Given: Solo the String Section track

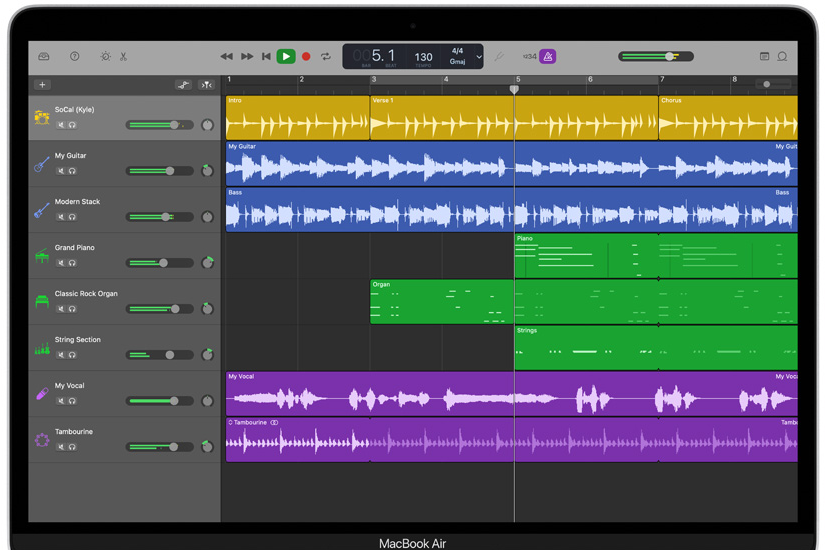Looking at the screenshot, I should coord(72,355).
